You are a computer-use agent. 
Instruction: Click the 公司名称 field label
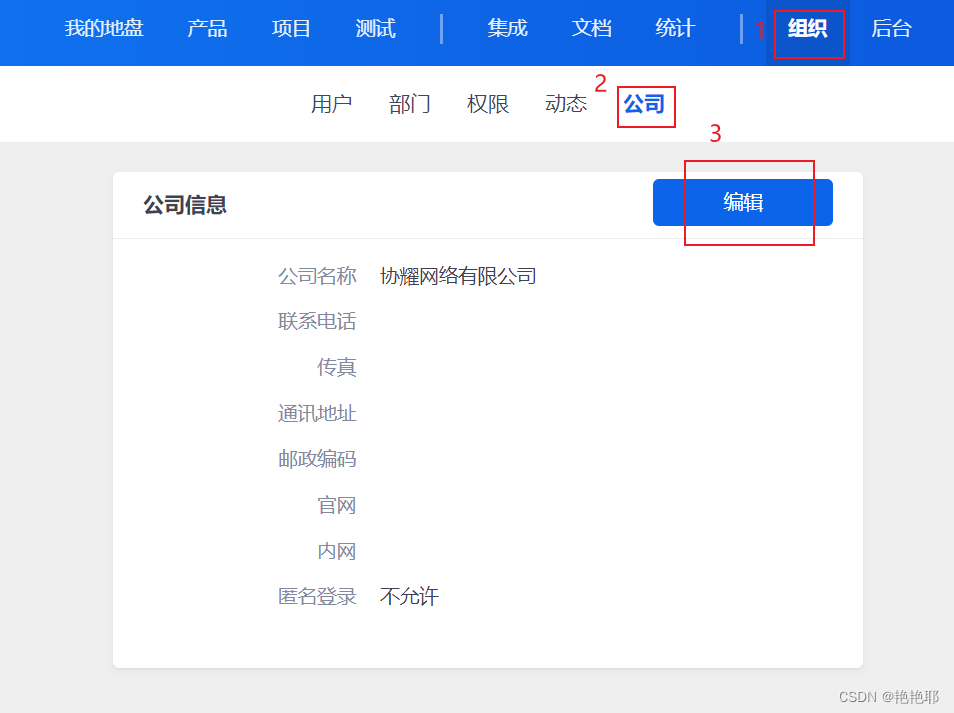tap(317, 276)
